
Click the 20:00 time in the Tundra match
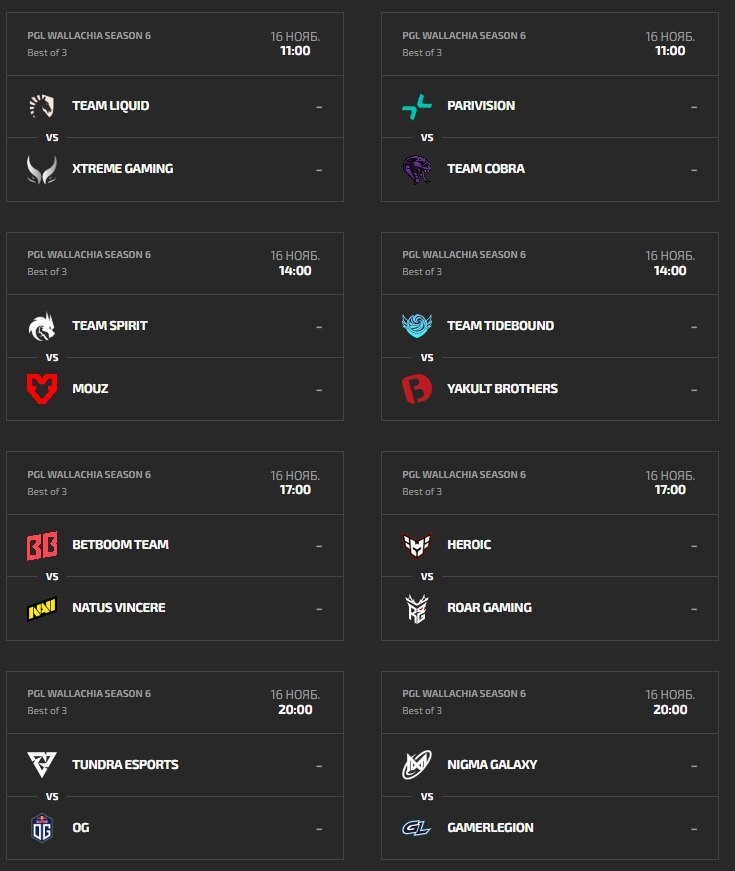pyautogui.click(x=295, y=710)
